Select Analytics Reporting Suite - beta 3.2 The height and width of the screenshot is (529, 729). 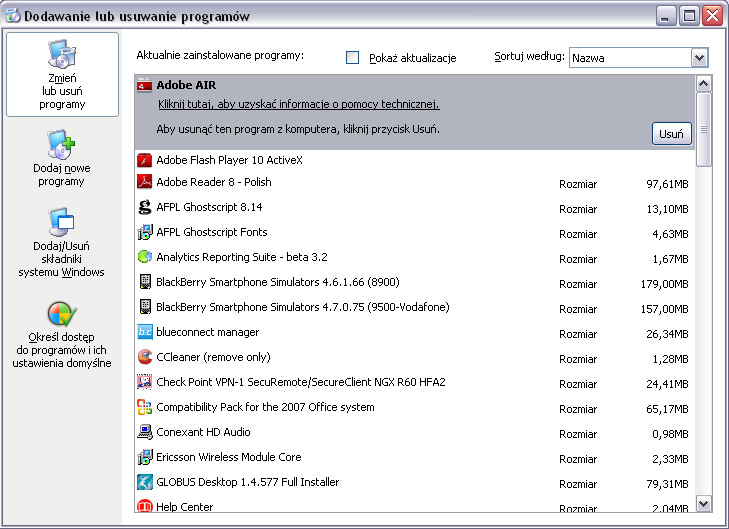pyautogui.click(x=415, y=258)
